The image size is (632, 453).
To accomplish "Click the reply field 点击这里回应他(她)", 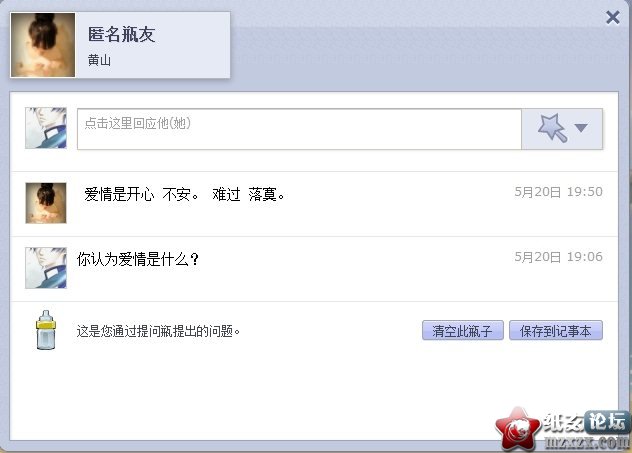I will pos(299,129).
